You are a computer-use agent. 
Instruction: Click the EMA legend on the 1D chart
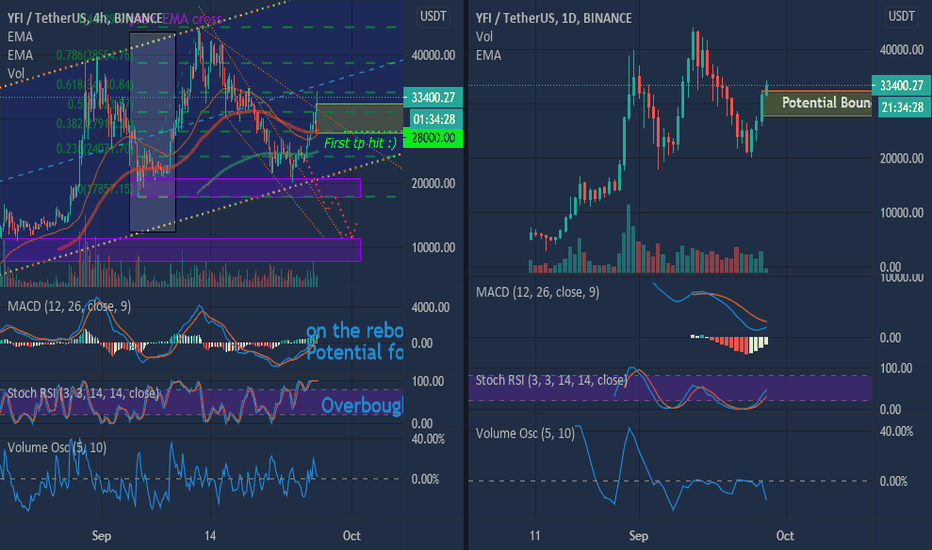[x=488, y=55]
